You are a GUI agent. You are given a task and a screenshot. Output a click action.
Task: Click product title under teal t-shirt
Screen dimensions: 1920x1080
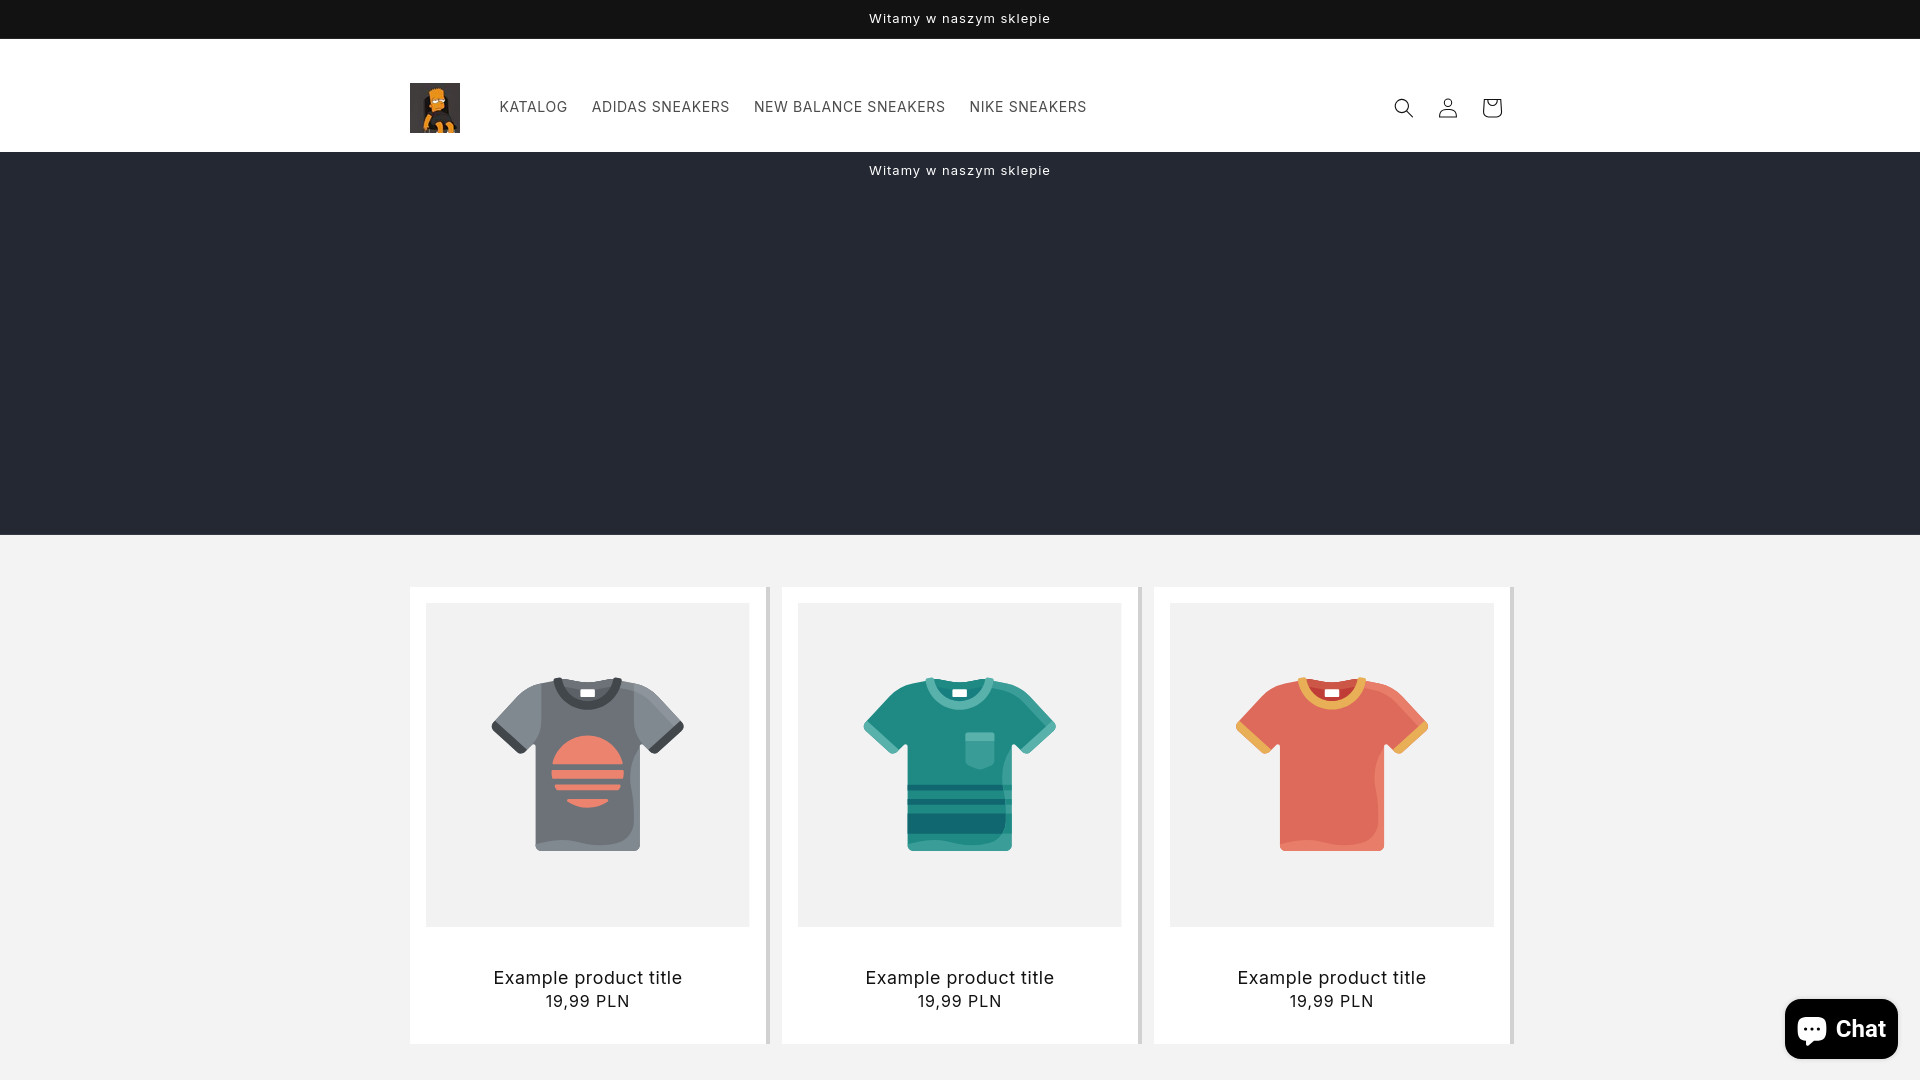[x=959, y=978]
